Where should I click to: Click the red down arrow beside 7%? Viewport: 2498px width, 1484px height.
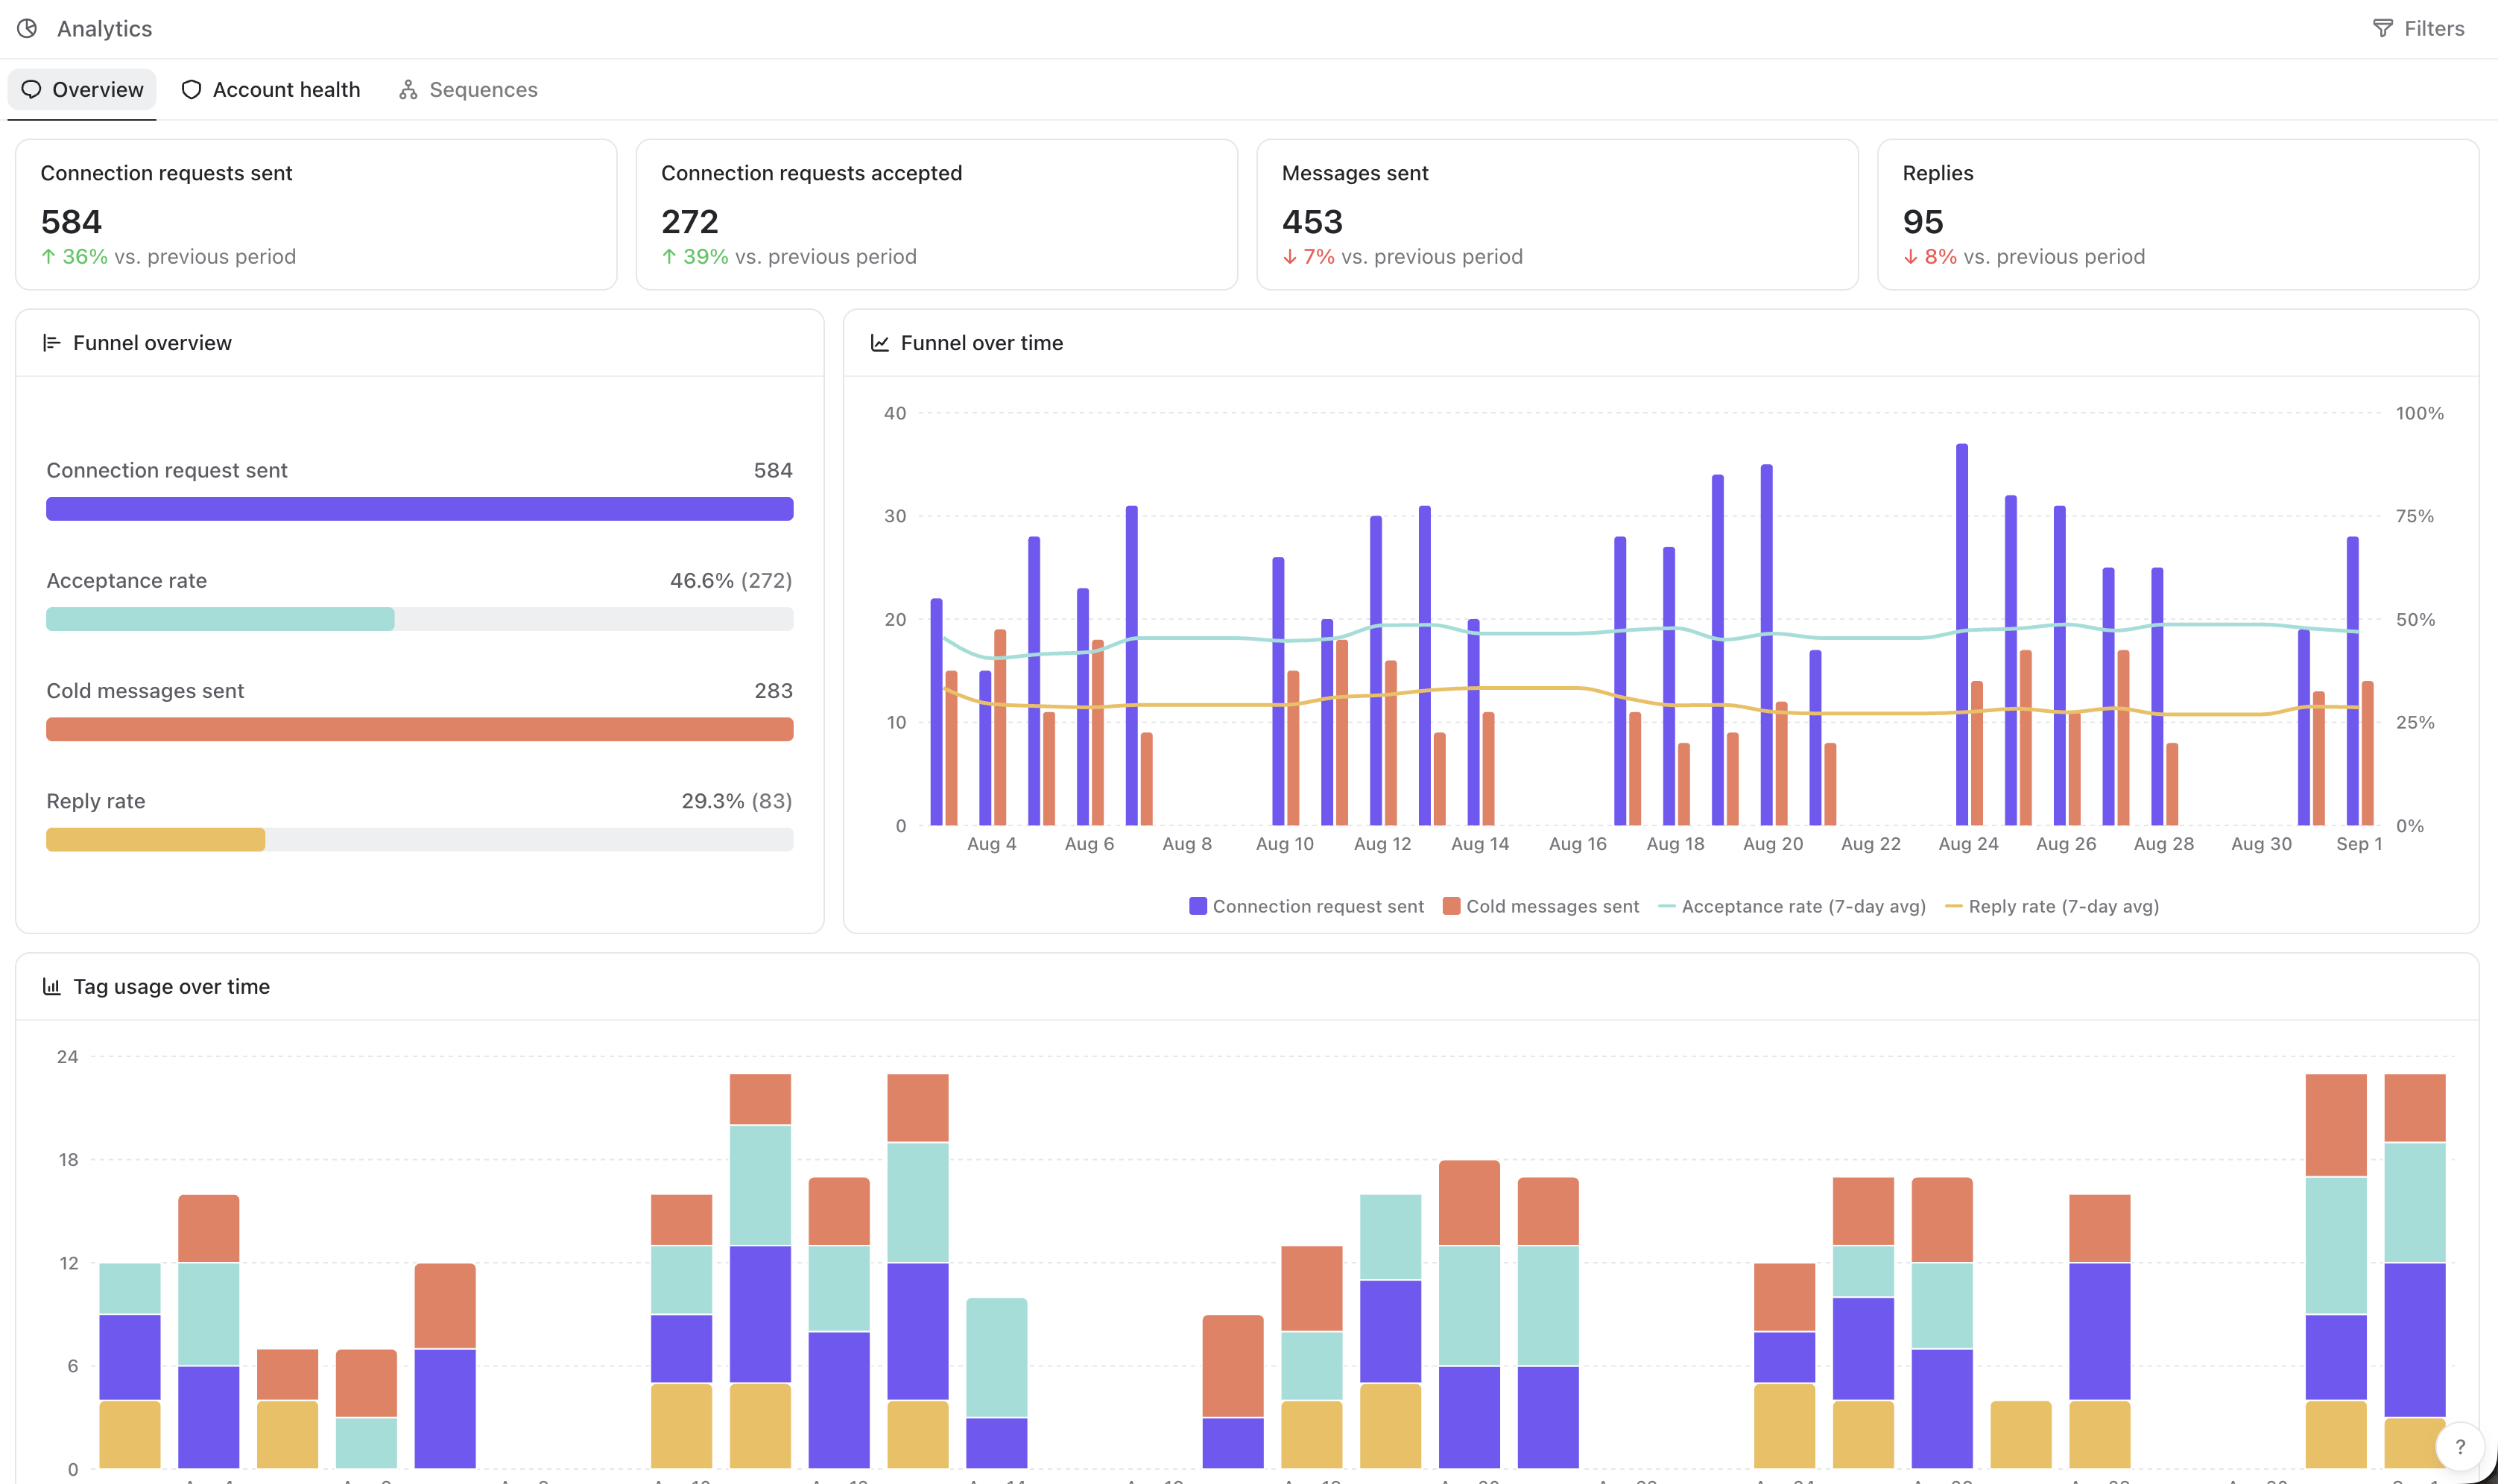(1290, 257)
